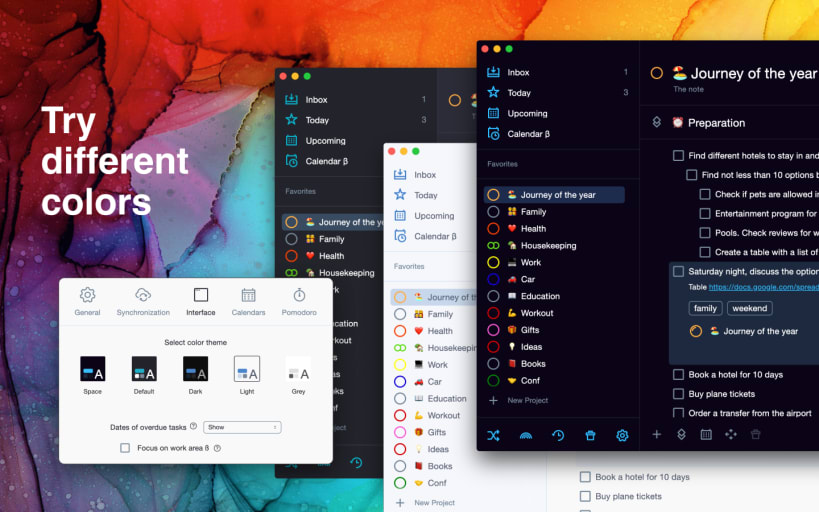This screenshot has height=512, width=819.
Task: Open settings gear in dark window toolbar
Action: click(x=622, y=435)
